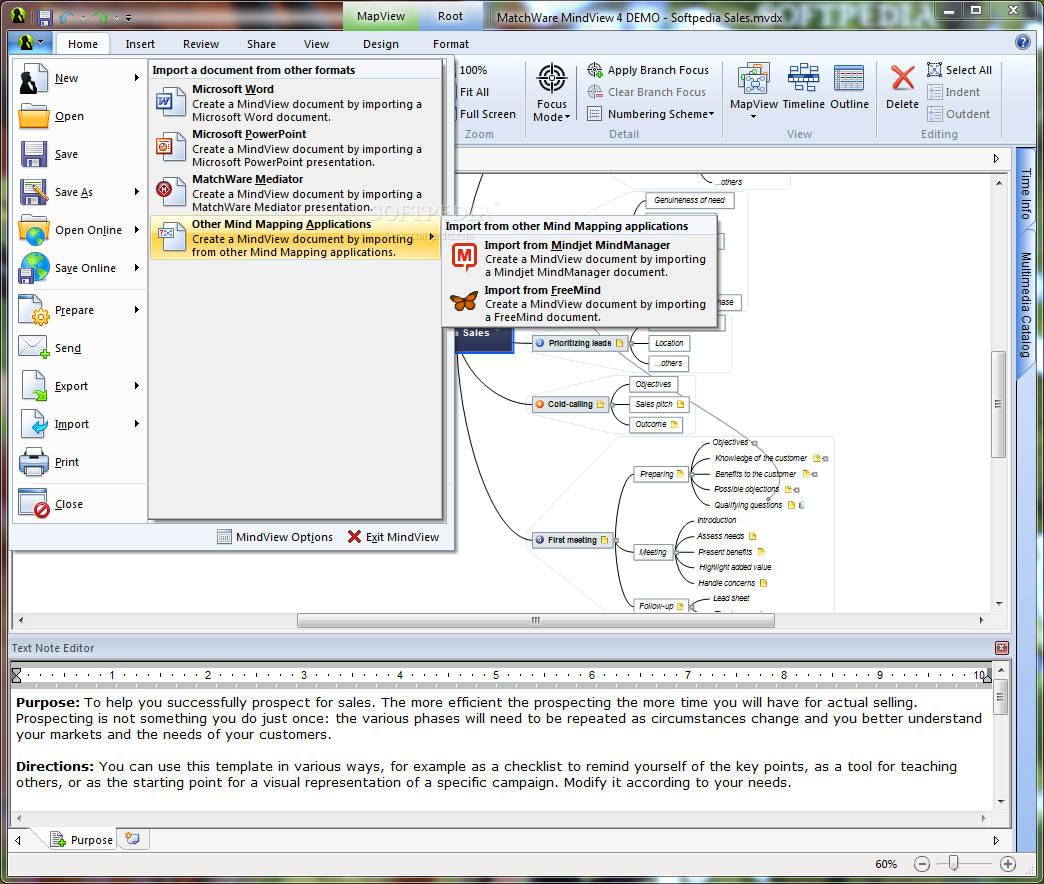
Task: Close the Text Note Editor panel
Action: click(x=1001, y=648)
